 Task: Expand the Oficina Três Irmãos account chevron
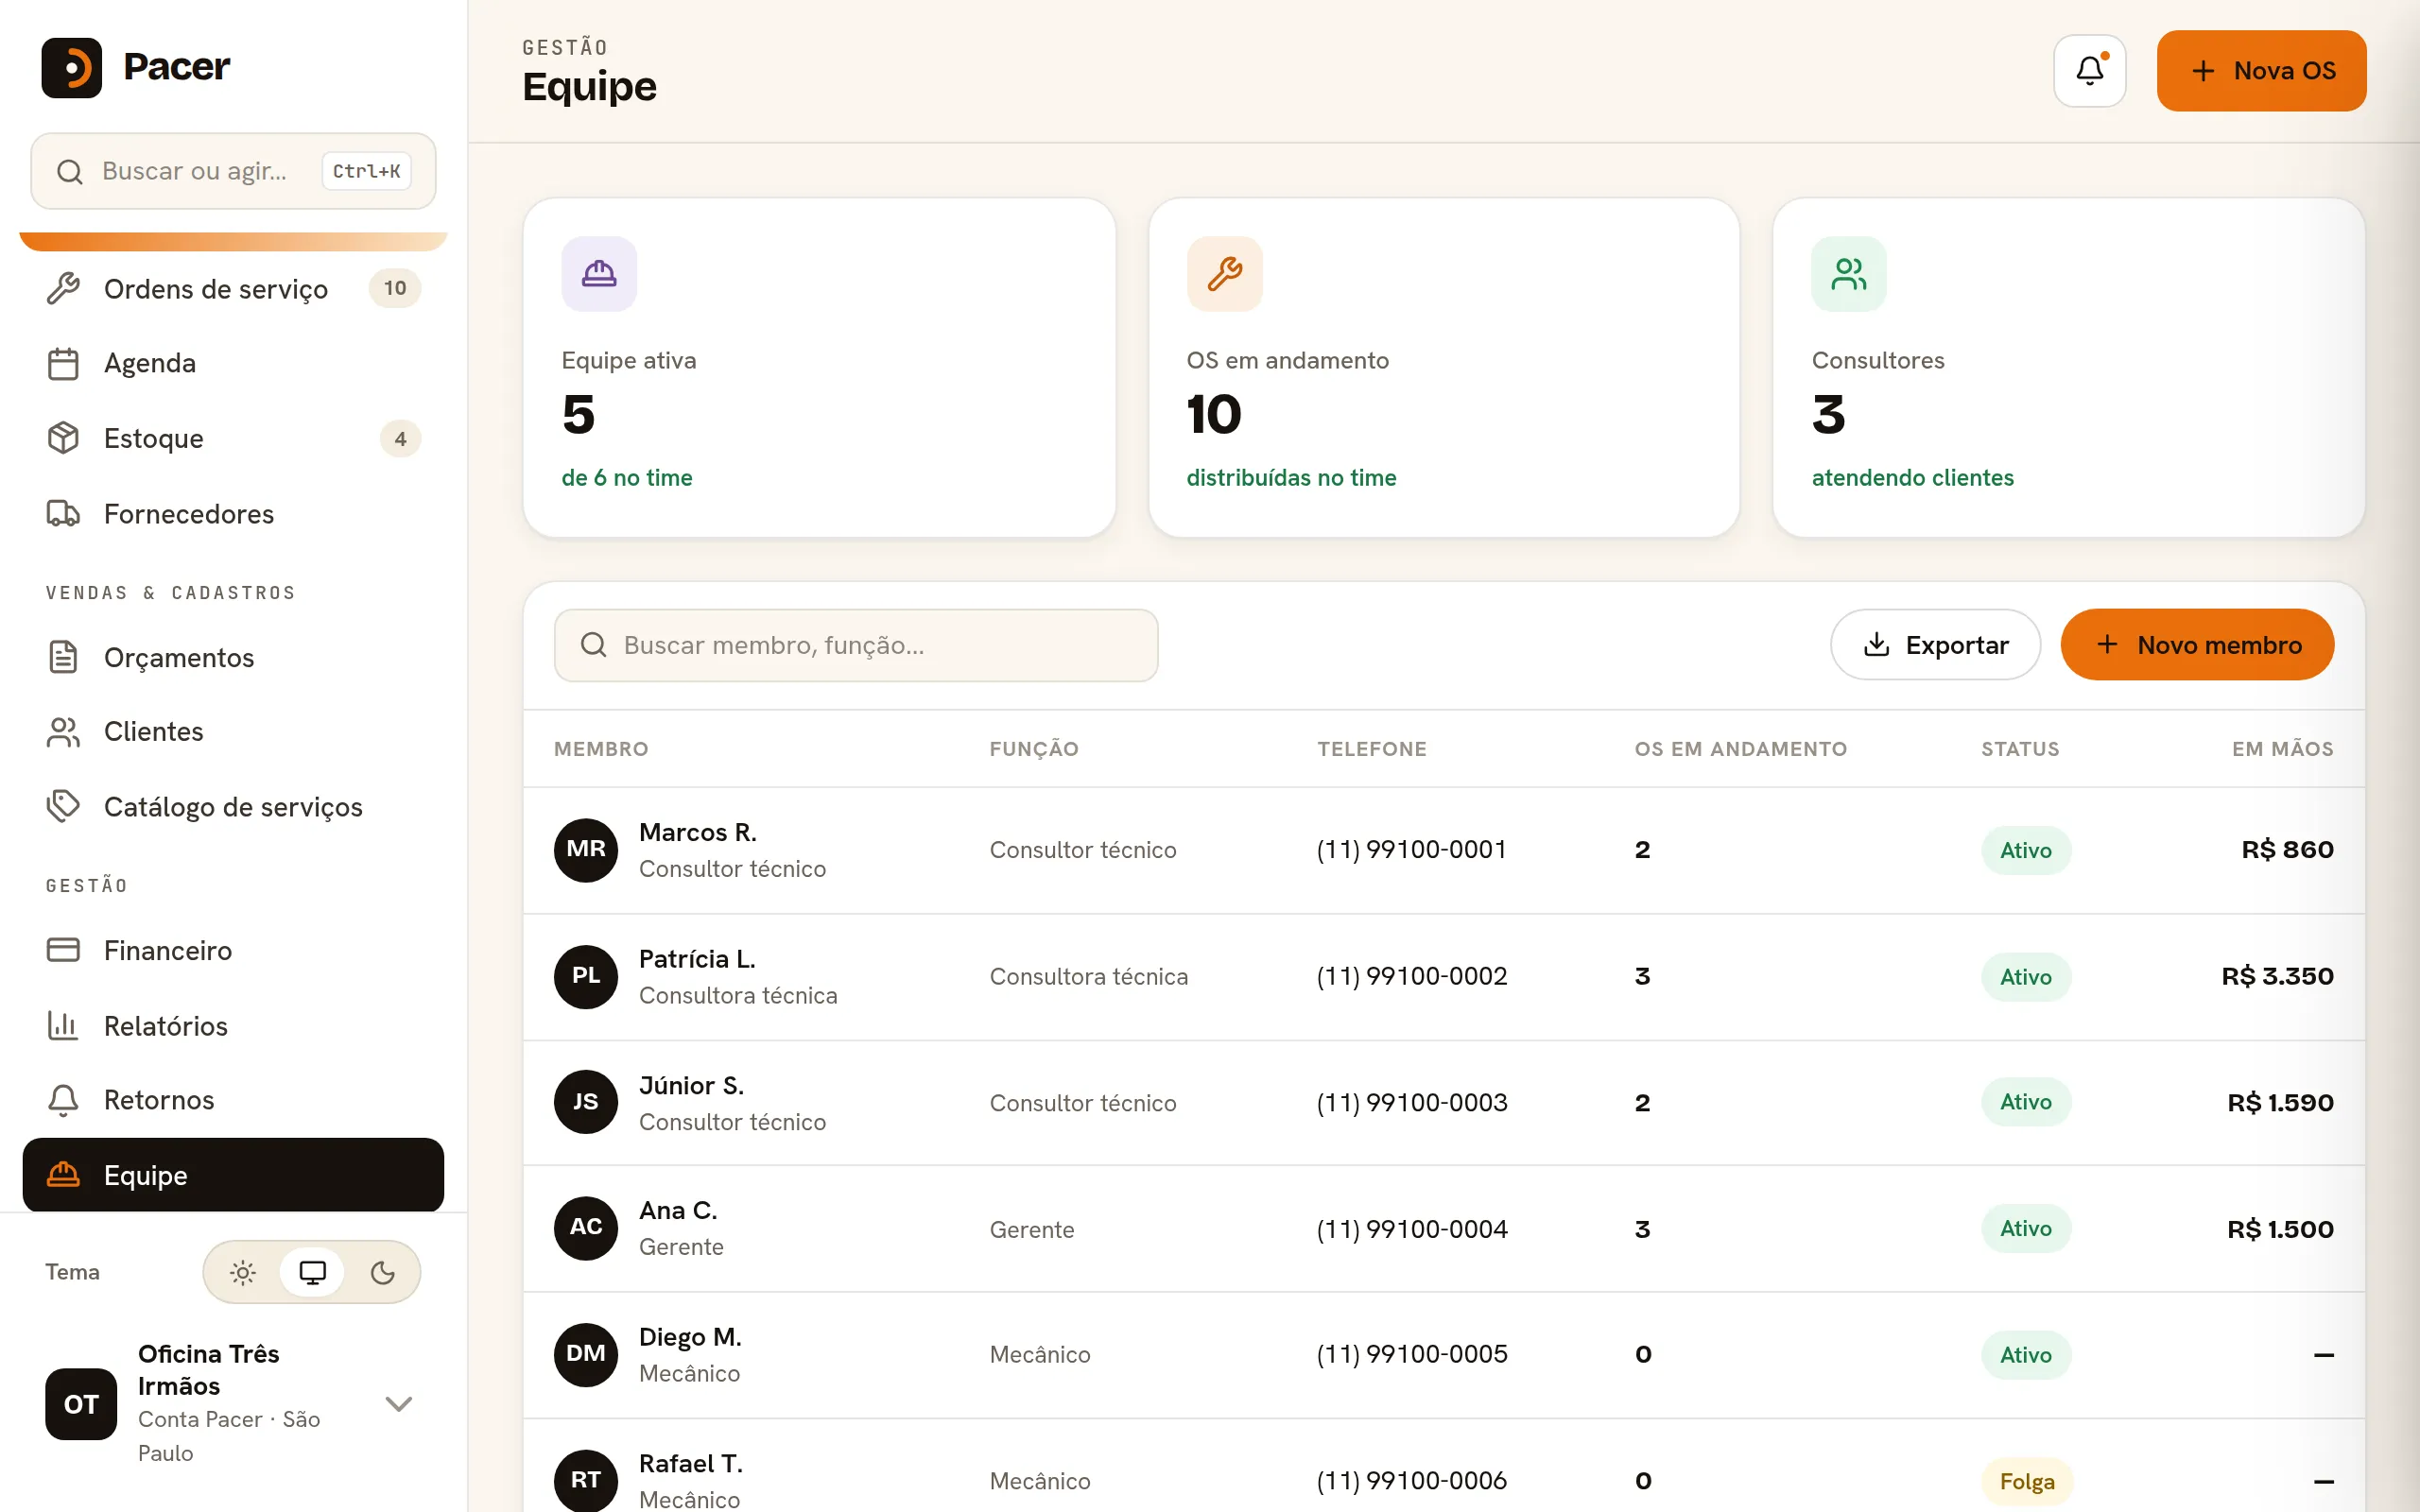(x=399, y=1403)
